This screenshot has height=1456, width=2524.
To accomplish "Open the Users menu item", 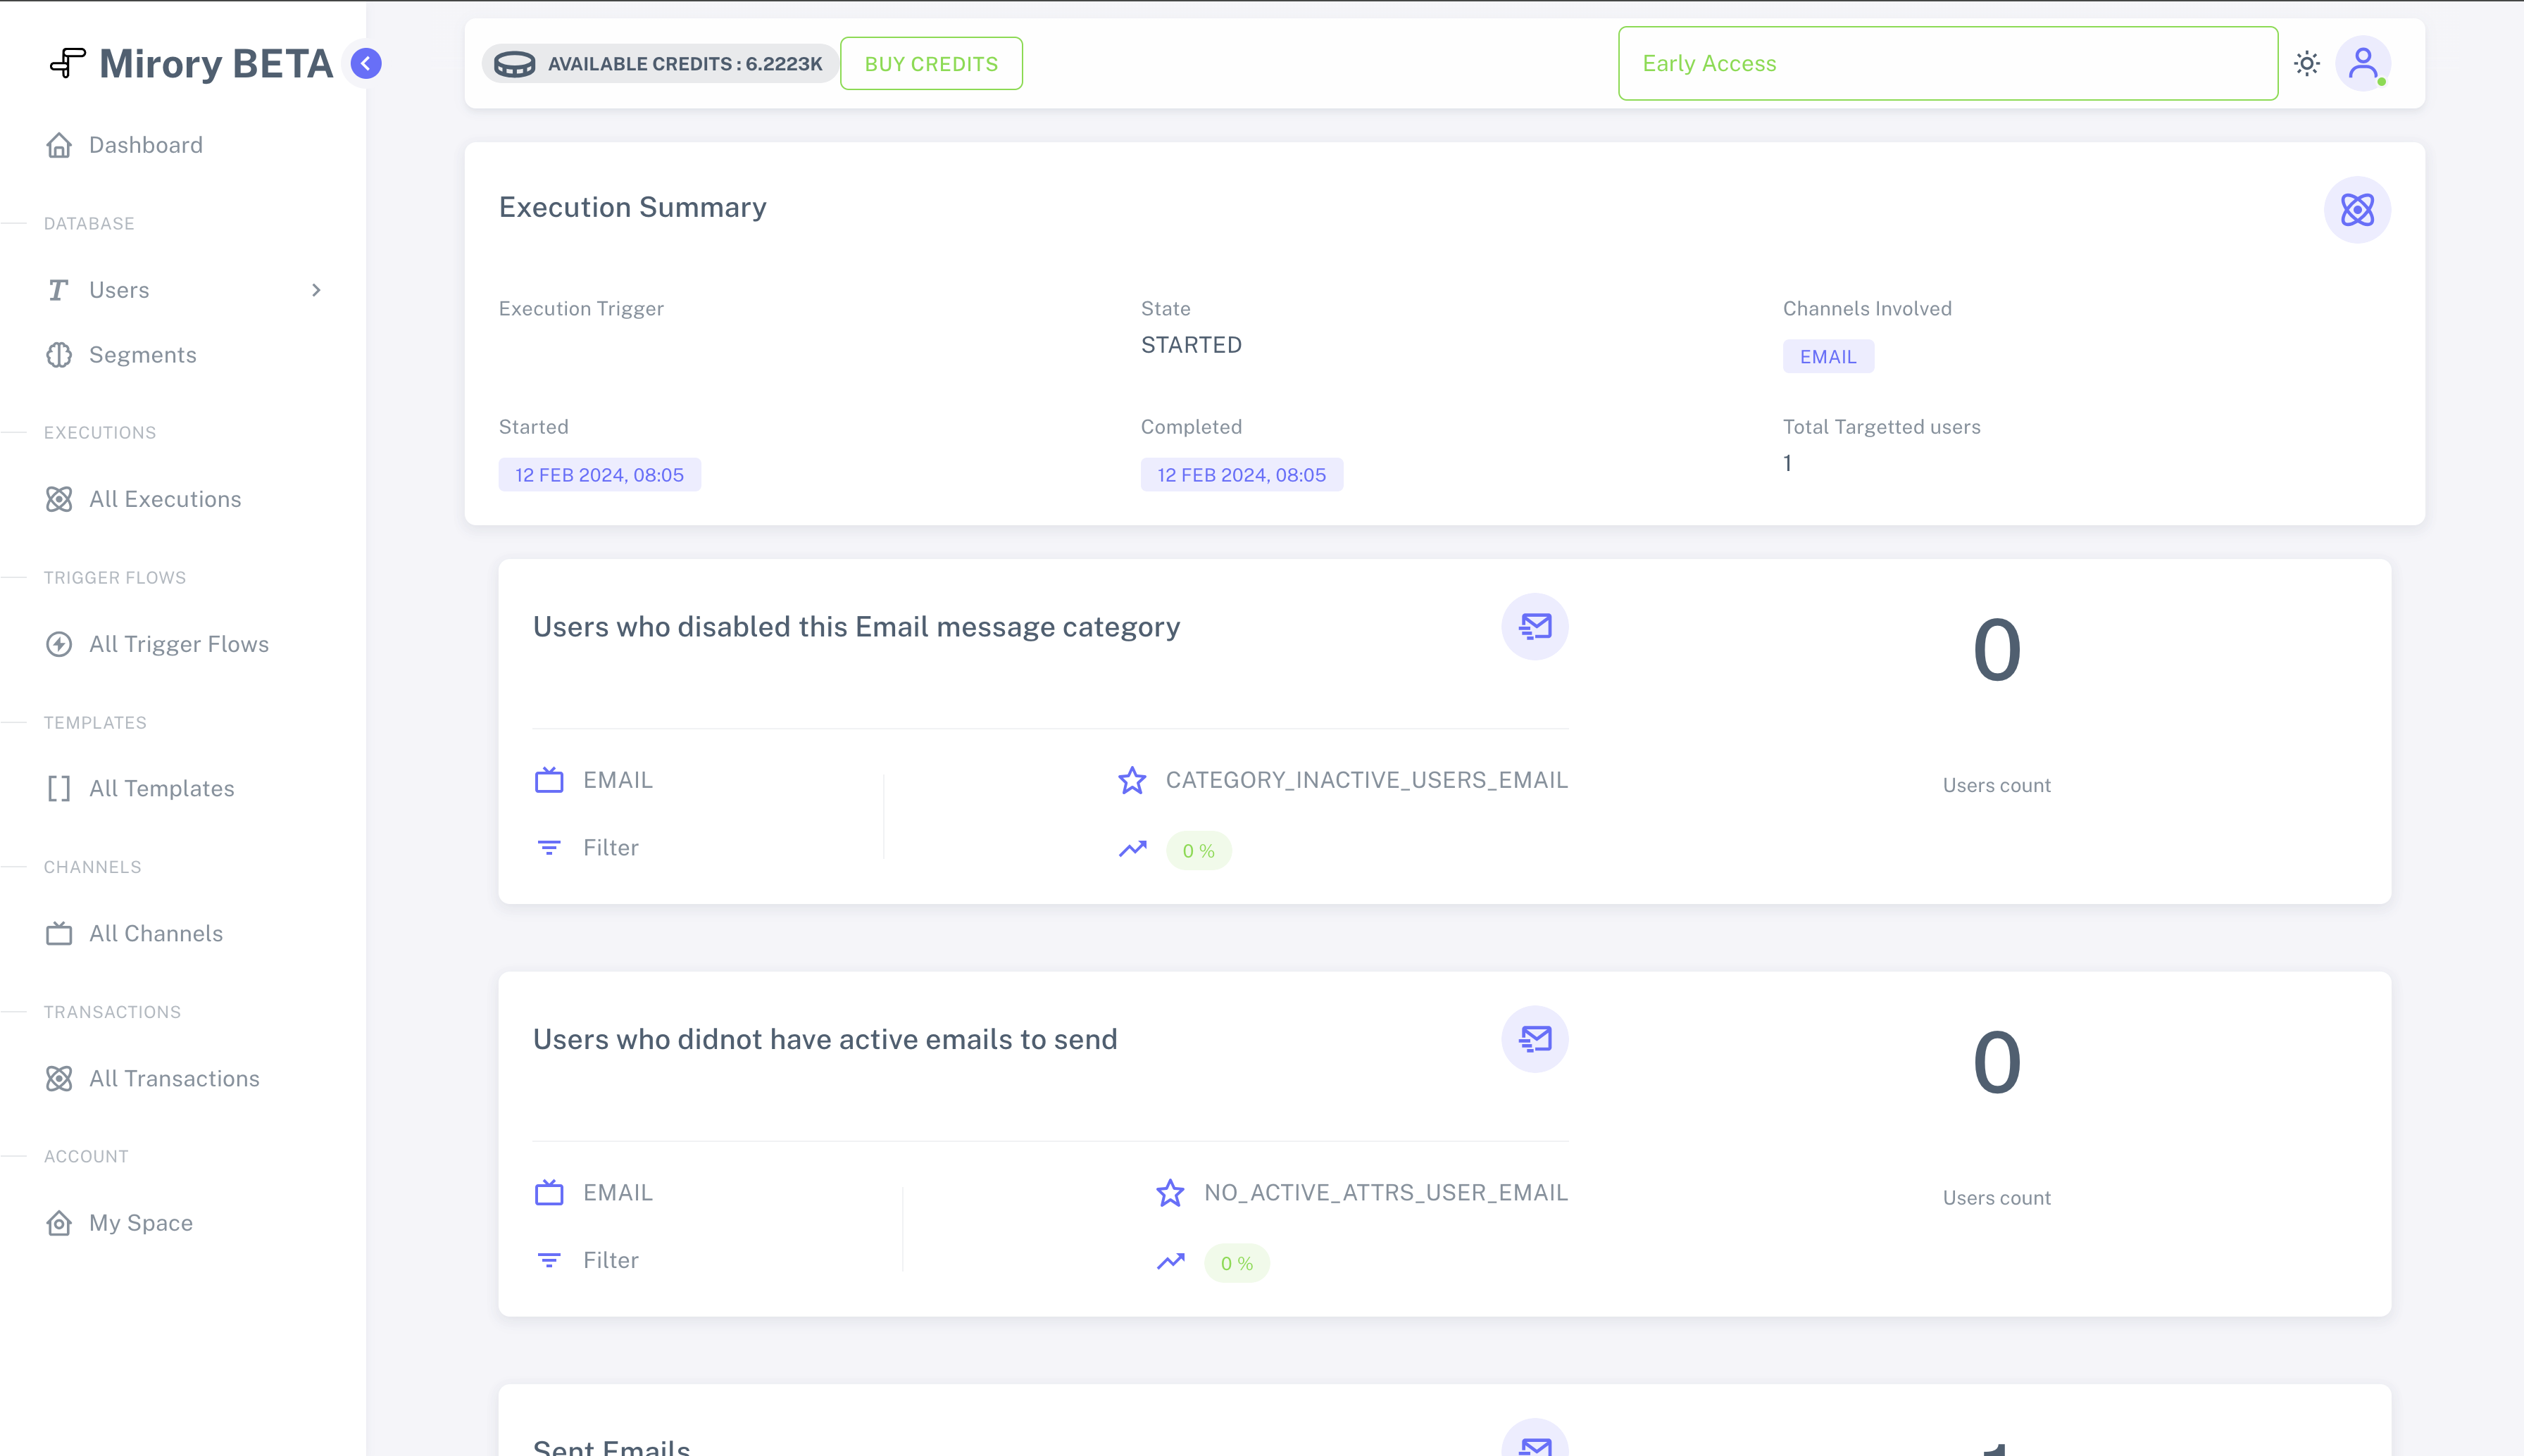I will (183, 290).
